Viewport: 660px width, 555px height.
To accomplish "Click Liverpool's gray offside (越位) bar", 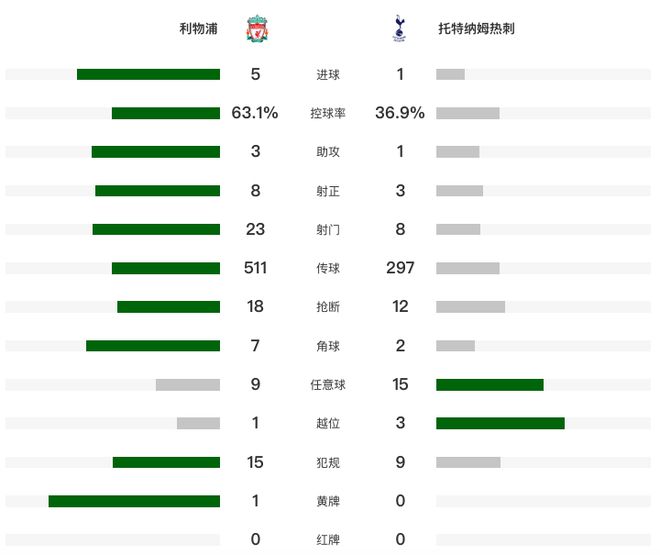I will tap(198, 423).
